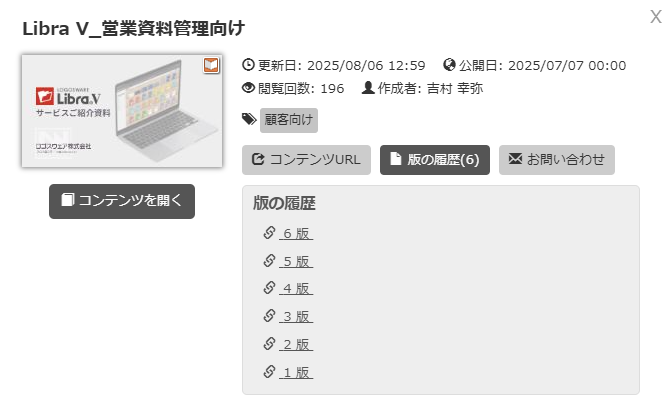Click the 顧客向け tag
This screenshot has height=406, width=670.
pos(289,120)
